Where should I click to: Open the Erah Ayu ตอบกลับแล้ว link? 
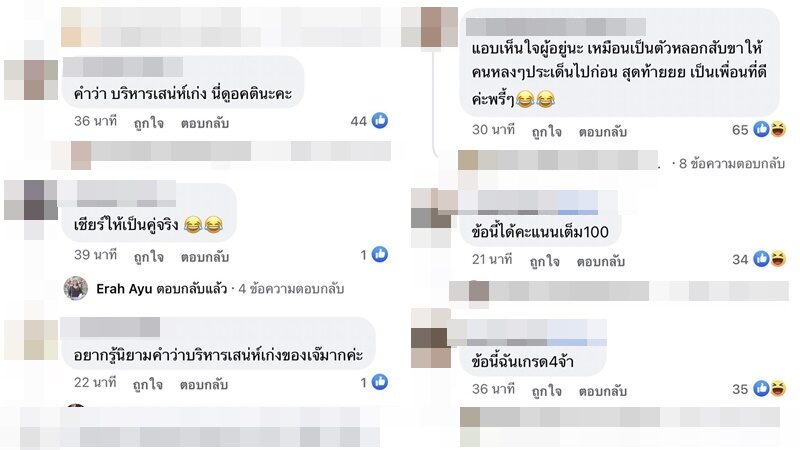(x=162, y=289)
